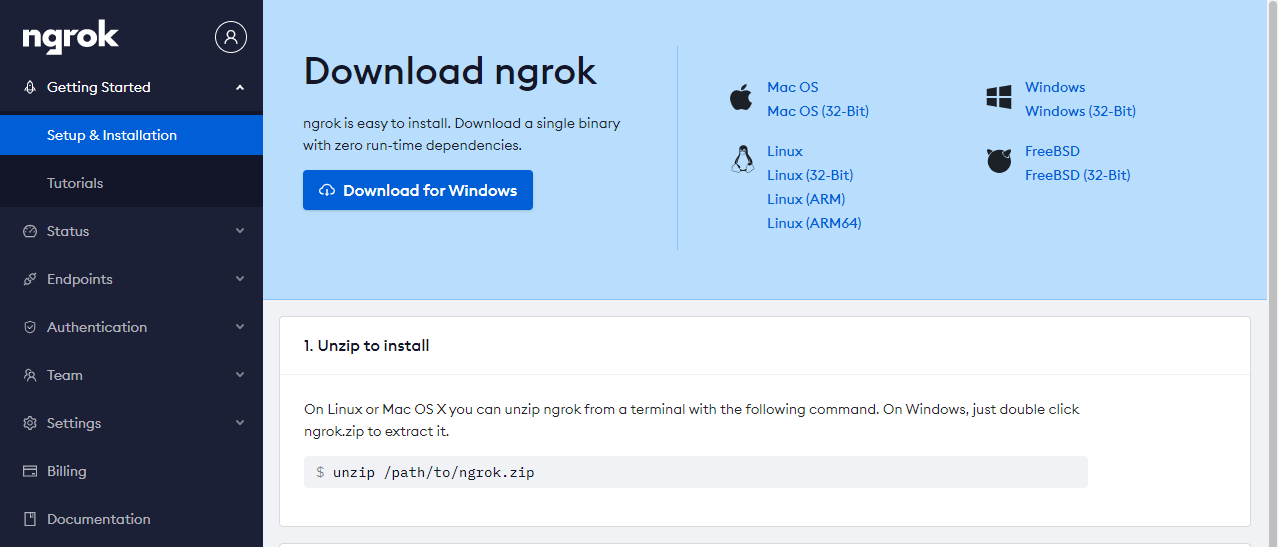Collapse the Getting Started section chevron
1278x547 pixels.
click(240, 87)
